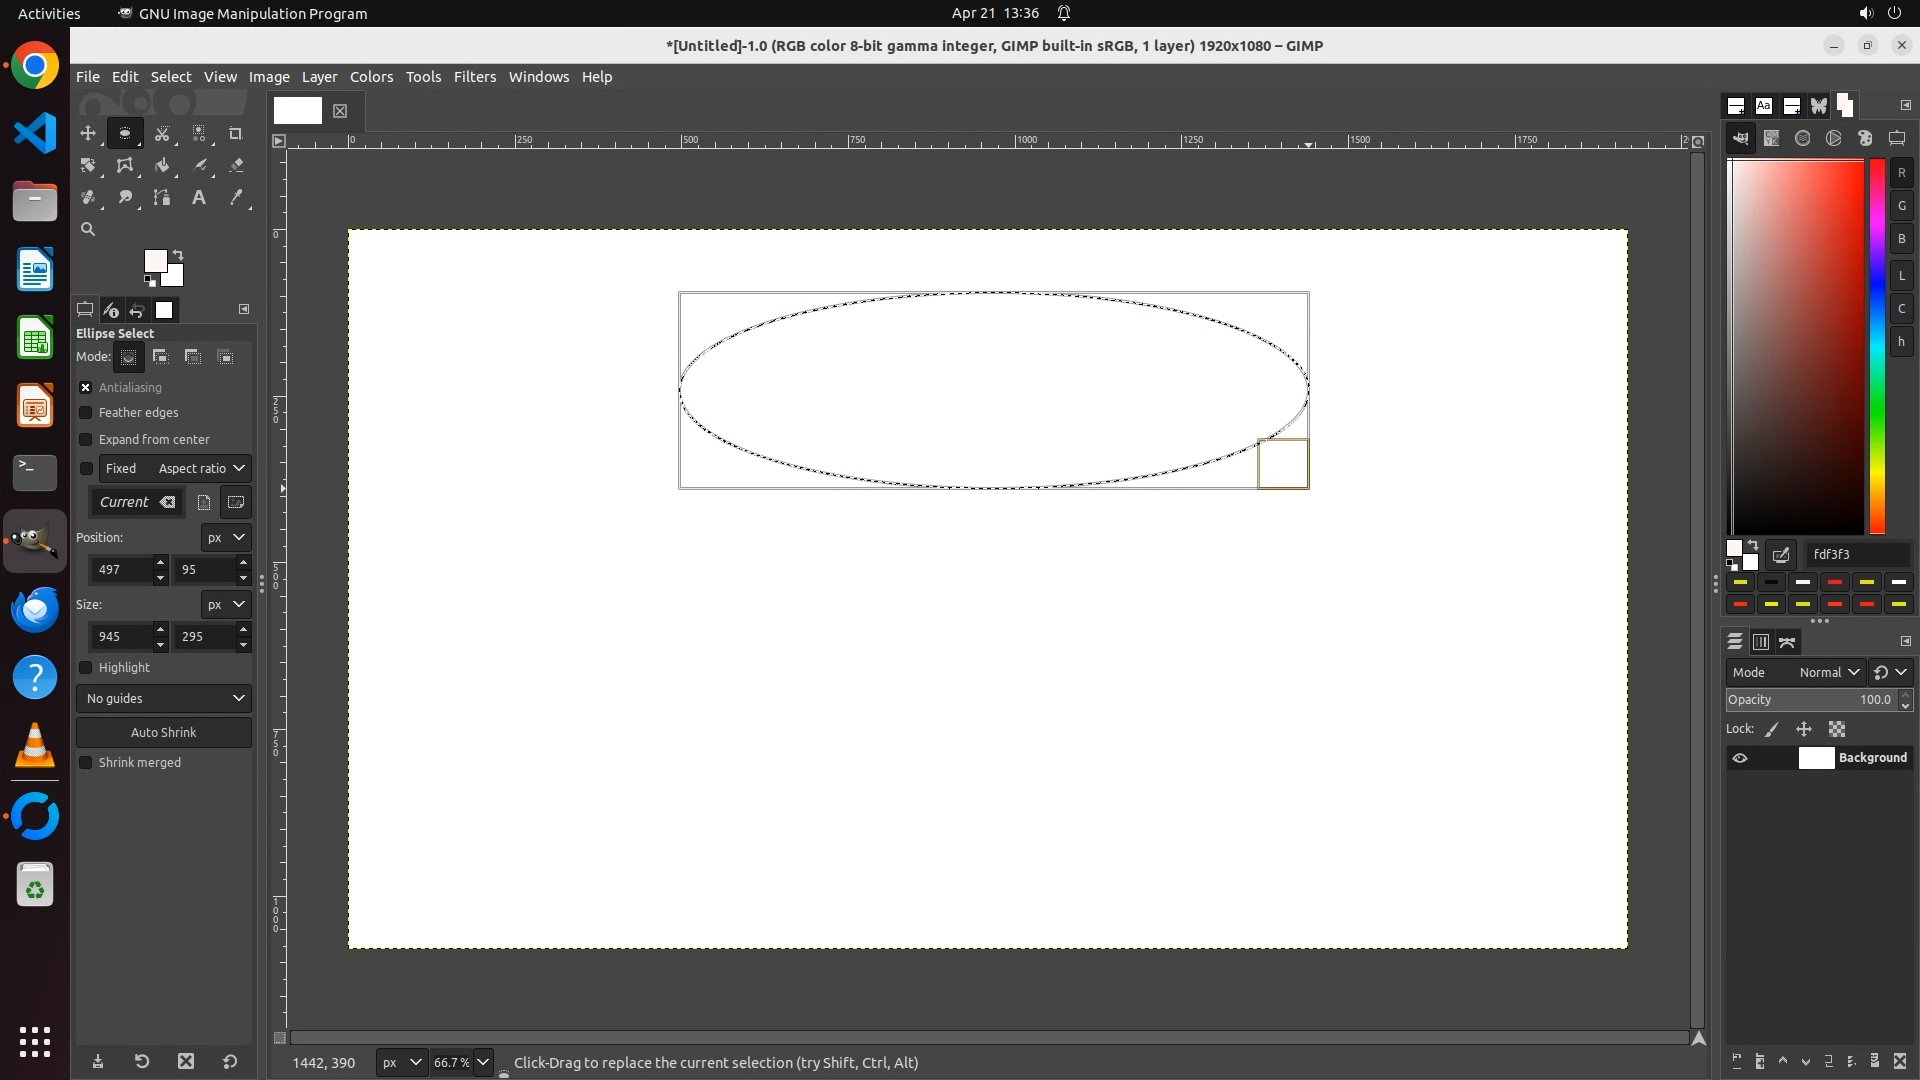This screenshot has height=1080, width=1920.
Task: Hide the Background layer via eye icon
Action: tap(1740, 758)
